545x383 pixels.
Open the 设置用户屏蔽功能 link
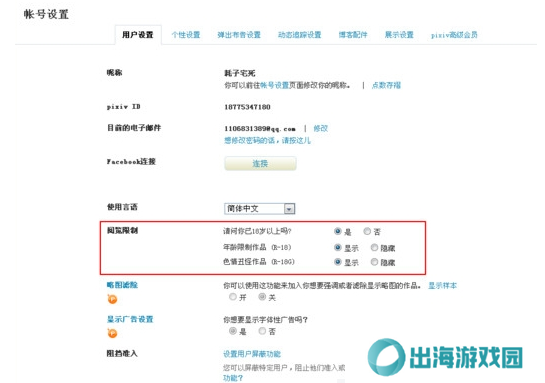pos(252,354)
